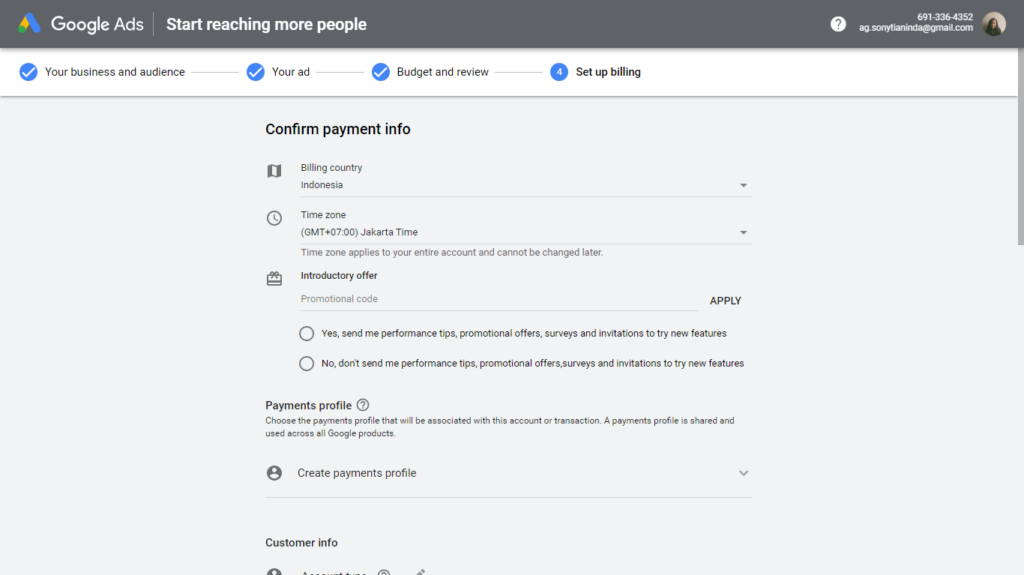This screenshot has height=575, width=1024.
Task: Go to Budget and review step
Action: point(430,72)
